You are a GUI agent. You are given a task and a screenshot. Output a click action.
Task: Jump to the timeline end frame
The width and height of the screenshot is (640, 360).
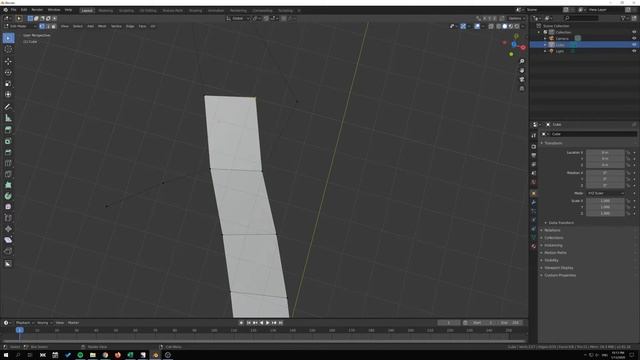(x=281, y=323)
